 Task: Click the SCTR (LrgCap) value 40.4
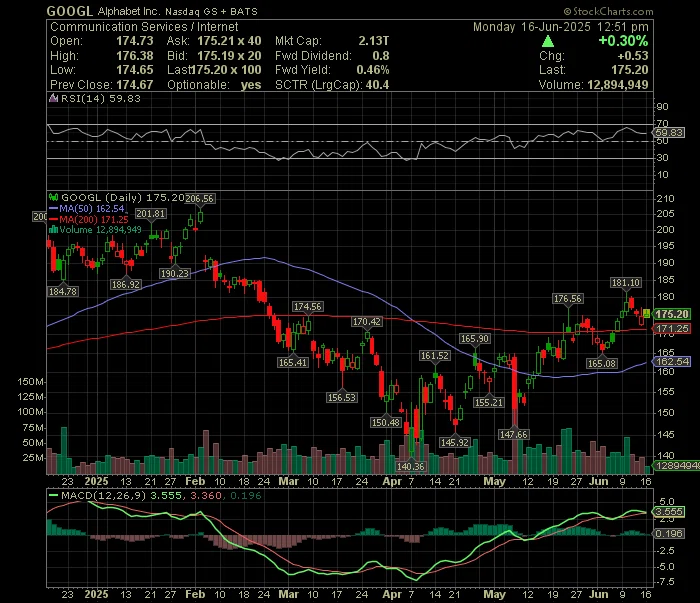pyautogui.click(x=377, y=85)
